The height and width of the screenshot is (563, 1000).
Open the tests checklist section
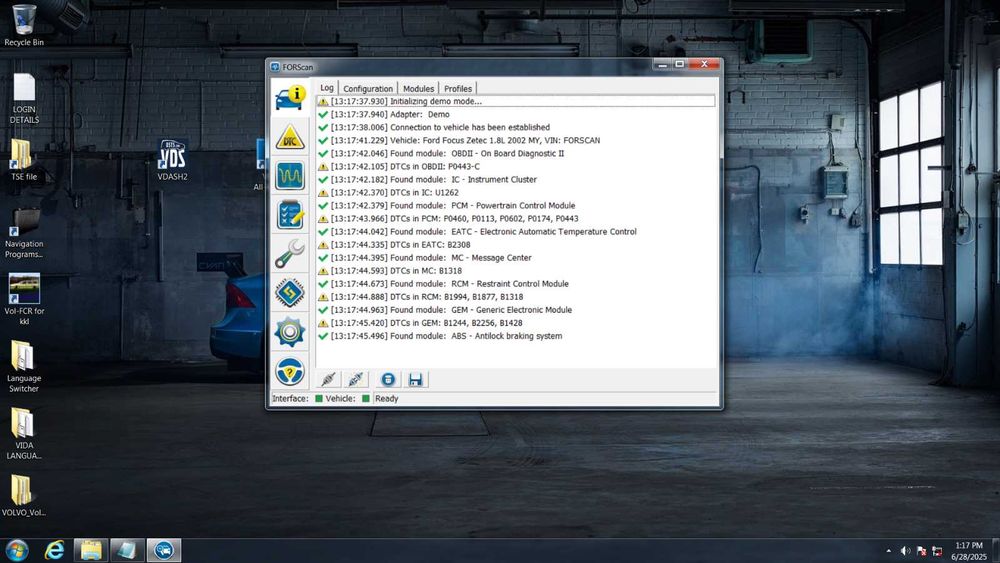coord(290,215)
